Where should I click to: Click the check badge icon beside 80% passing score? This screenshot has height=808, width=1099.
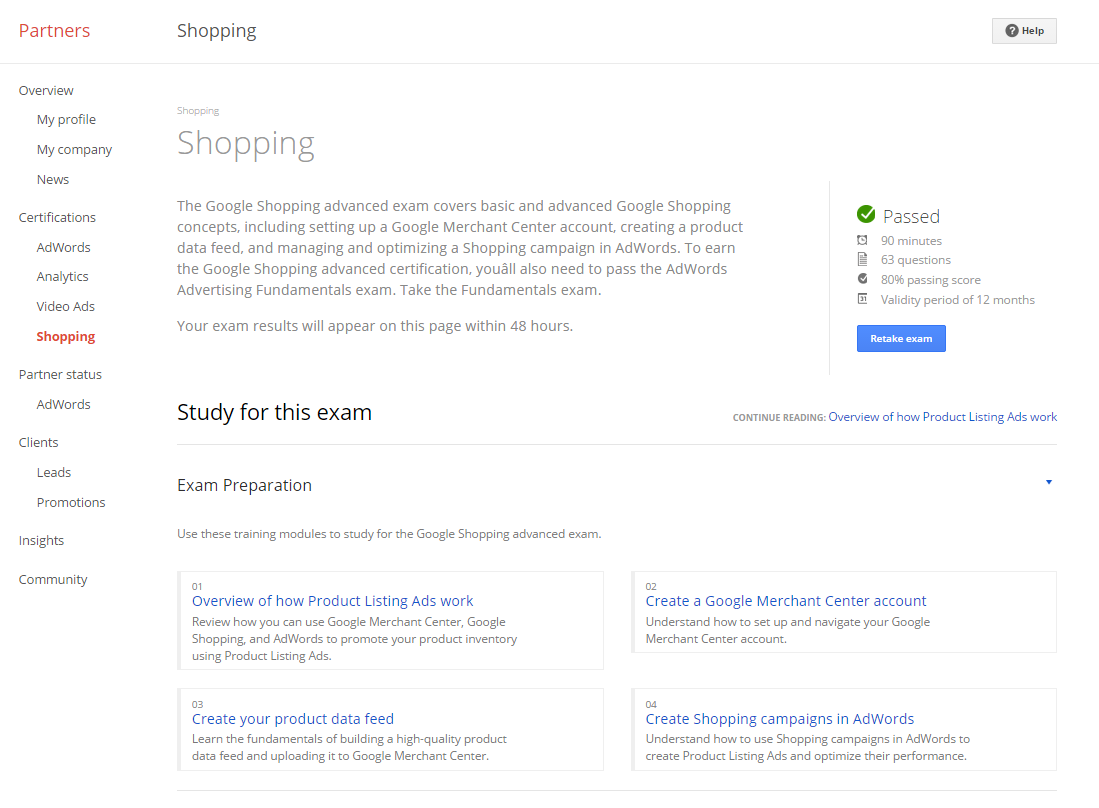click(x=862, y=279)
